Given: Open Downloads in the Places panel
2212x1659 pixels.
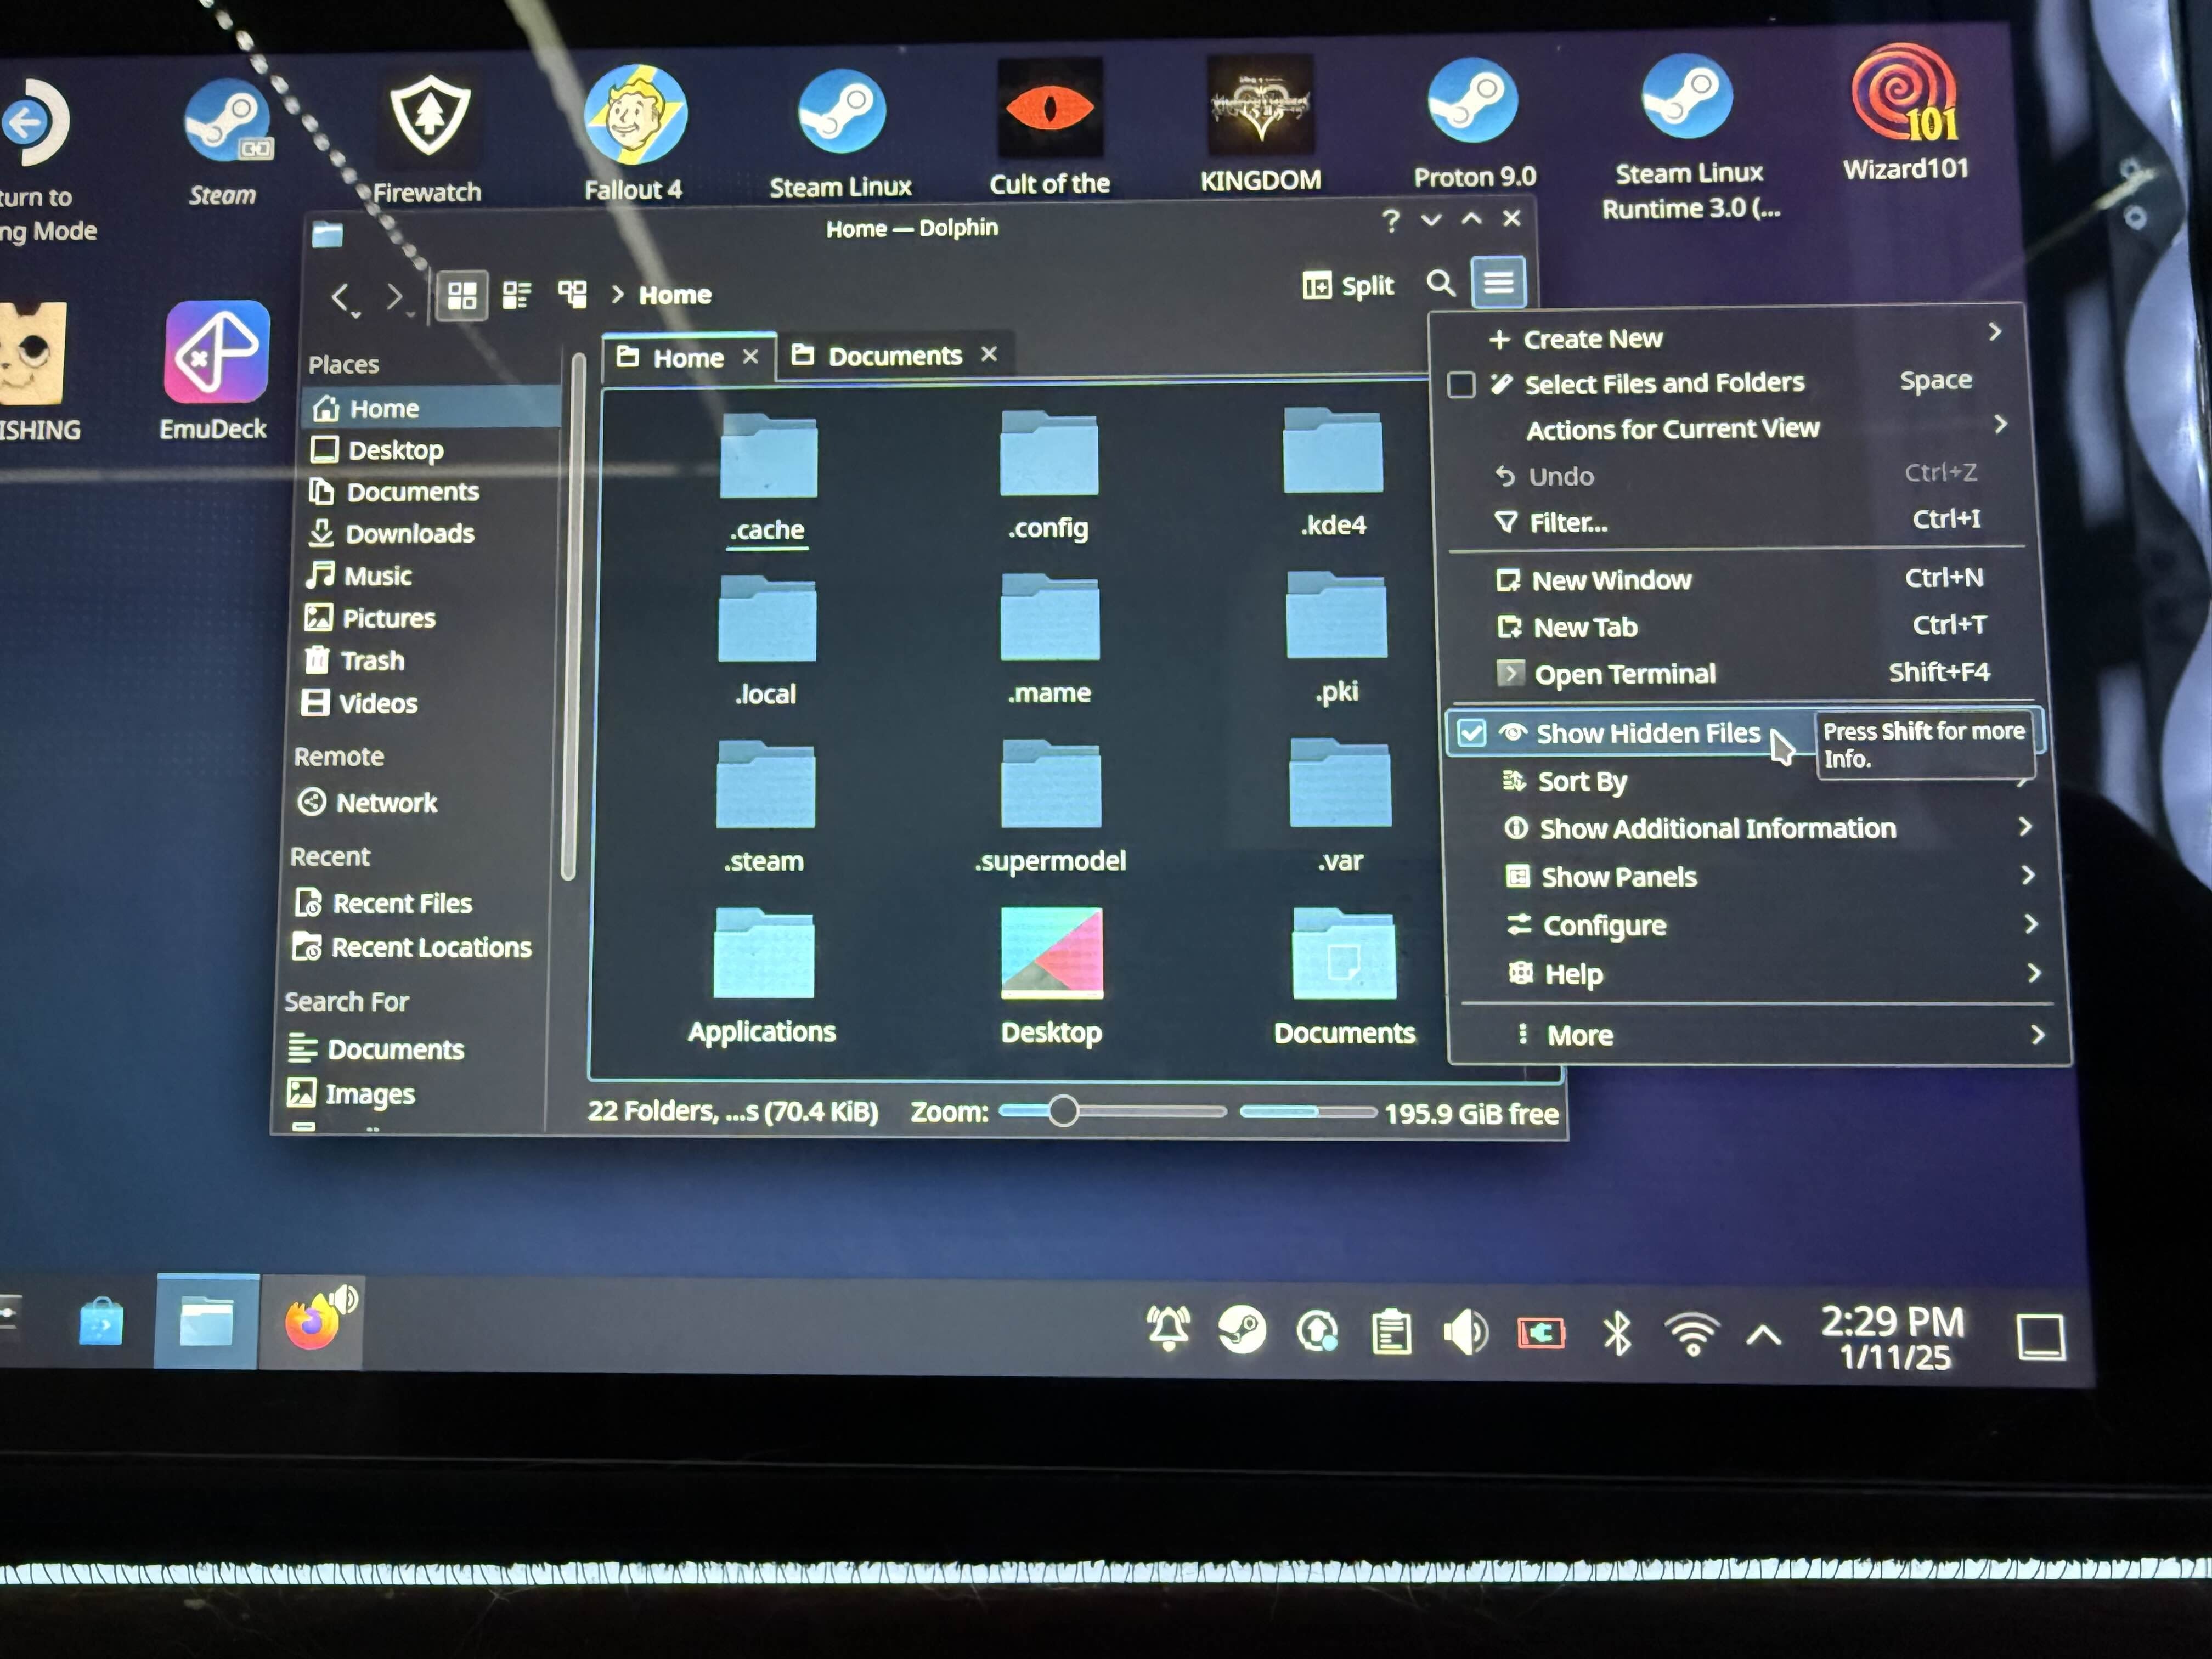Looking at the screenshot, I should [409, 534].
